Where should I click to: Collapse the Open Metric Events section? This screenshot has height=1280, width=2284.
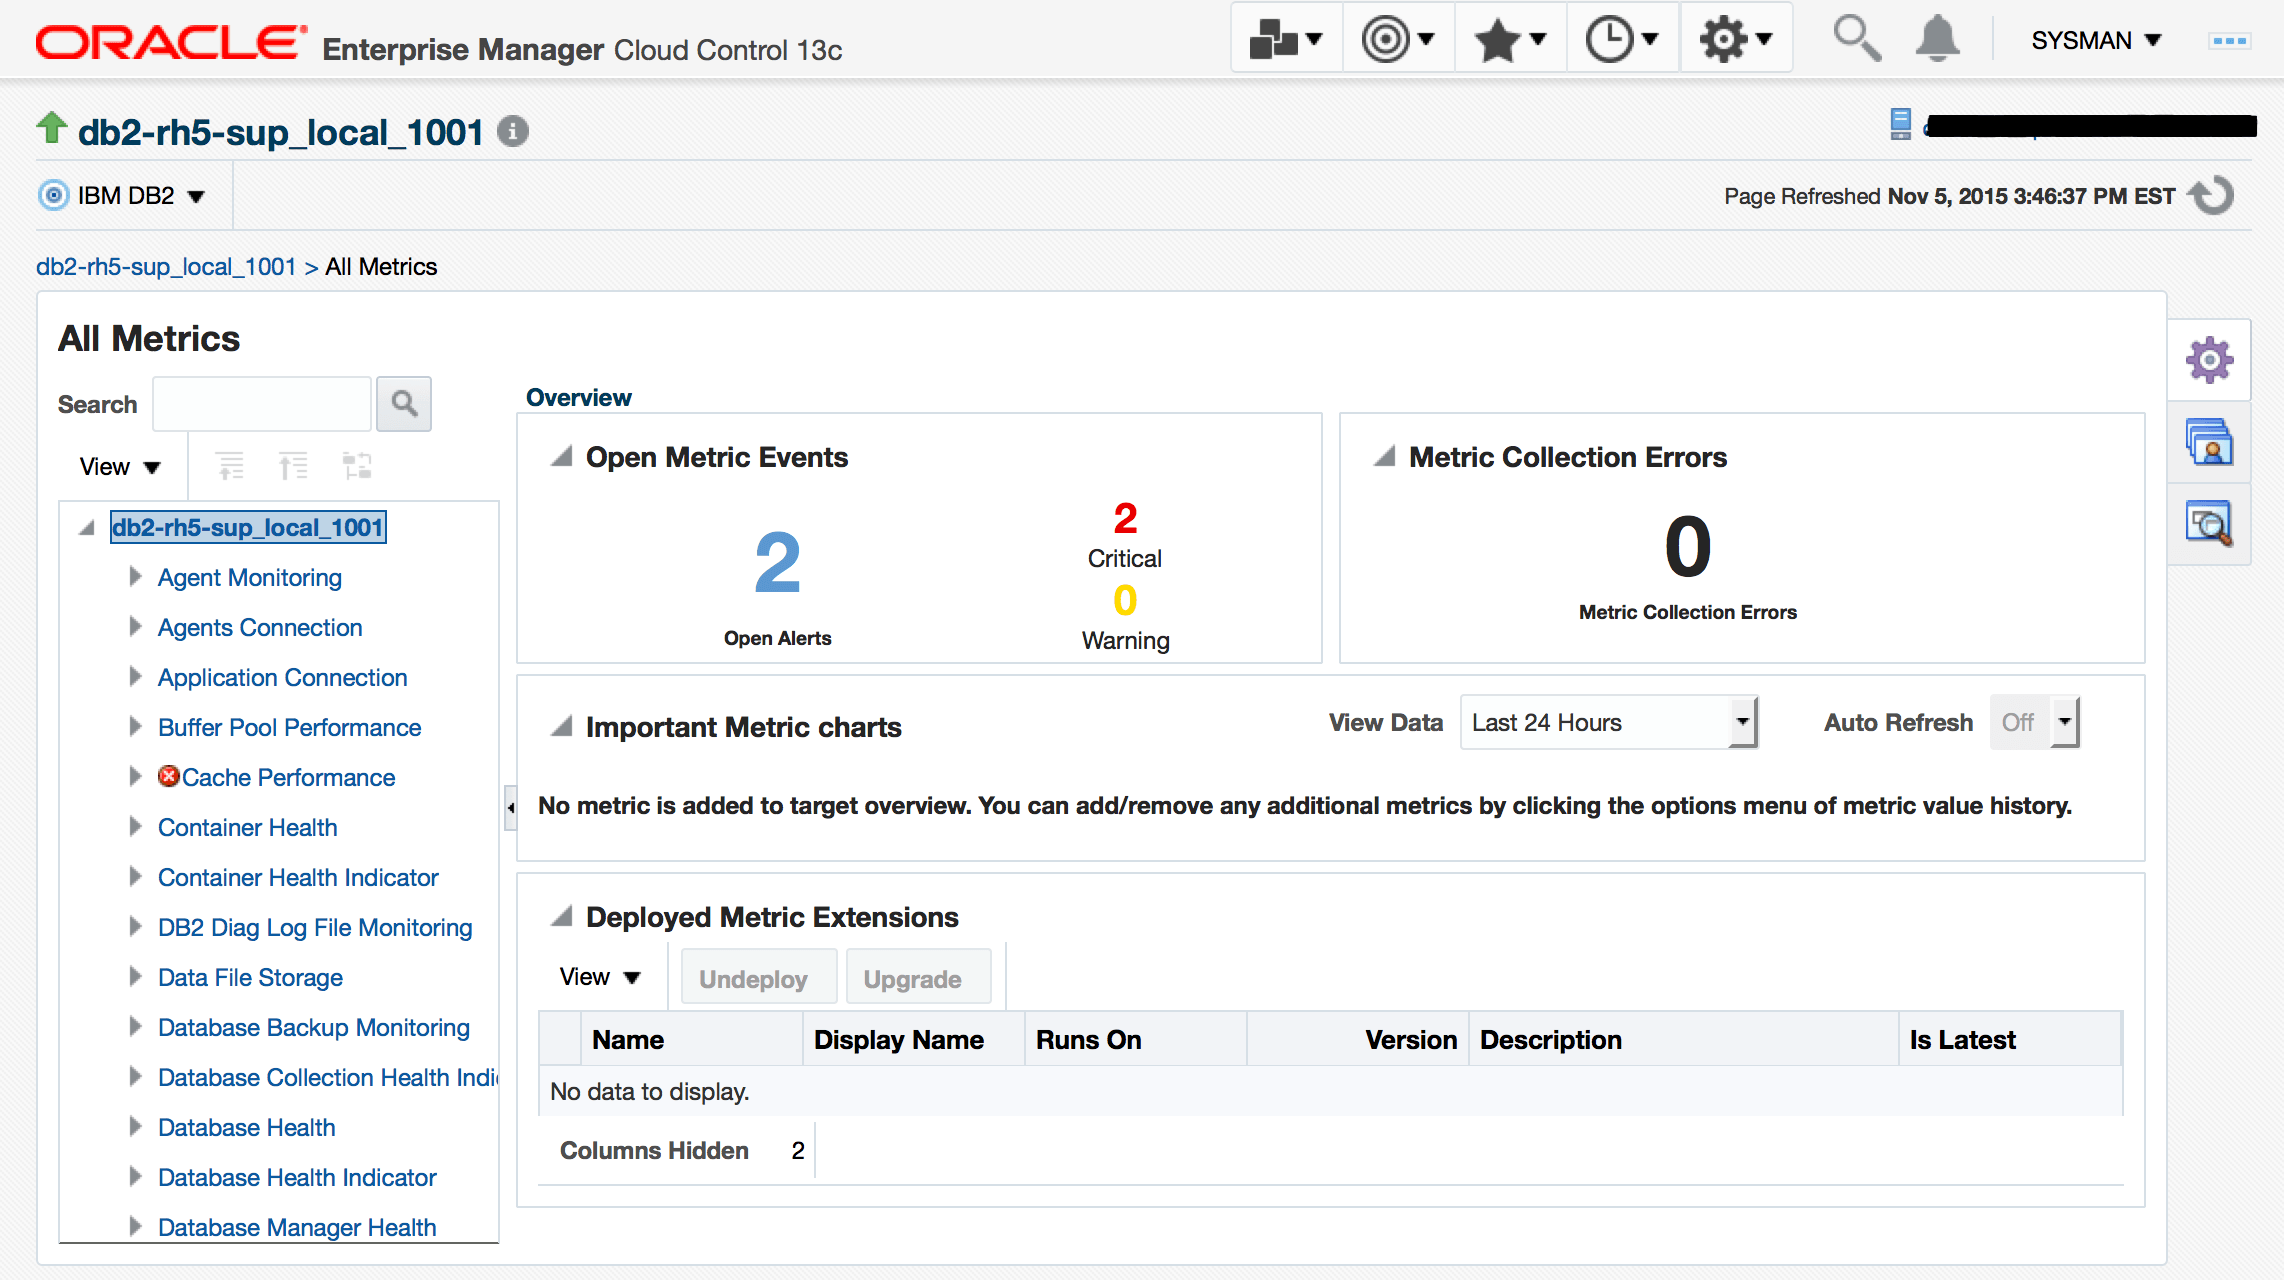point(562,457)
